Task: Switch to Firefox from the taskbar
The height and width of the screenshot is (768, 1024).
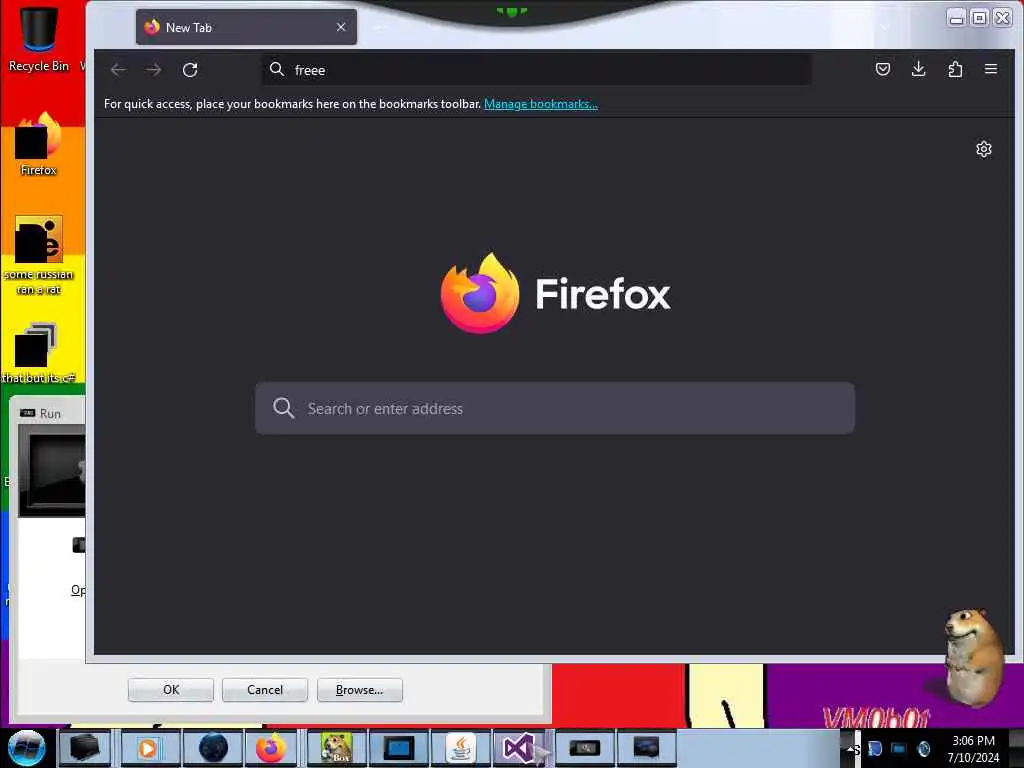Action: coord(270,748)
